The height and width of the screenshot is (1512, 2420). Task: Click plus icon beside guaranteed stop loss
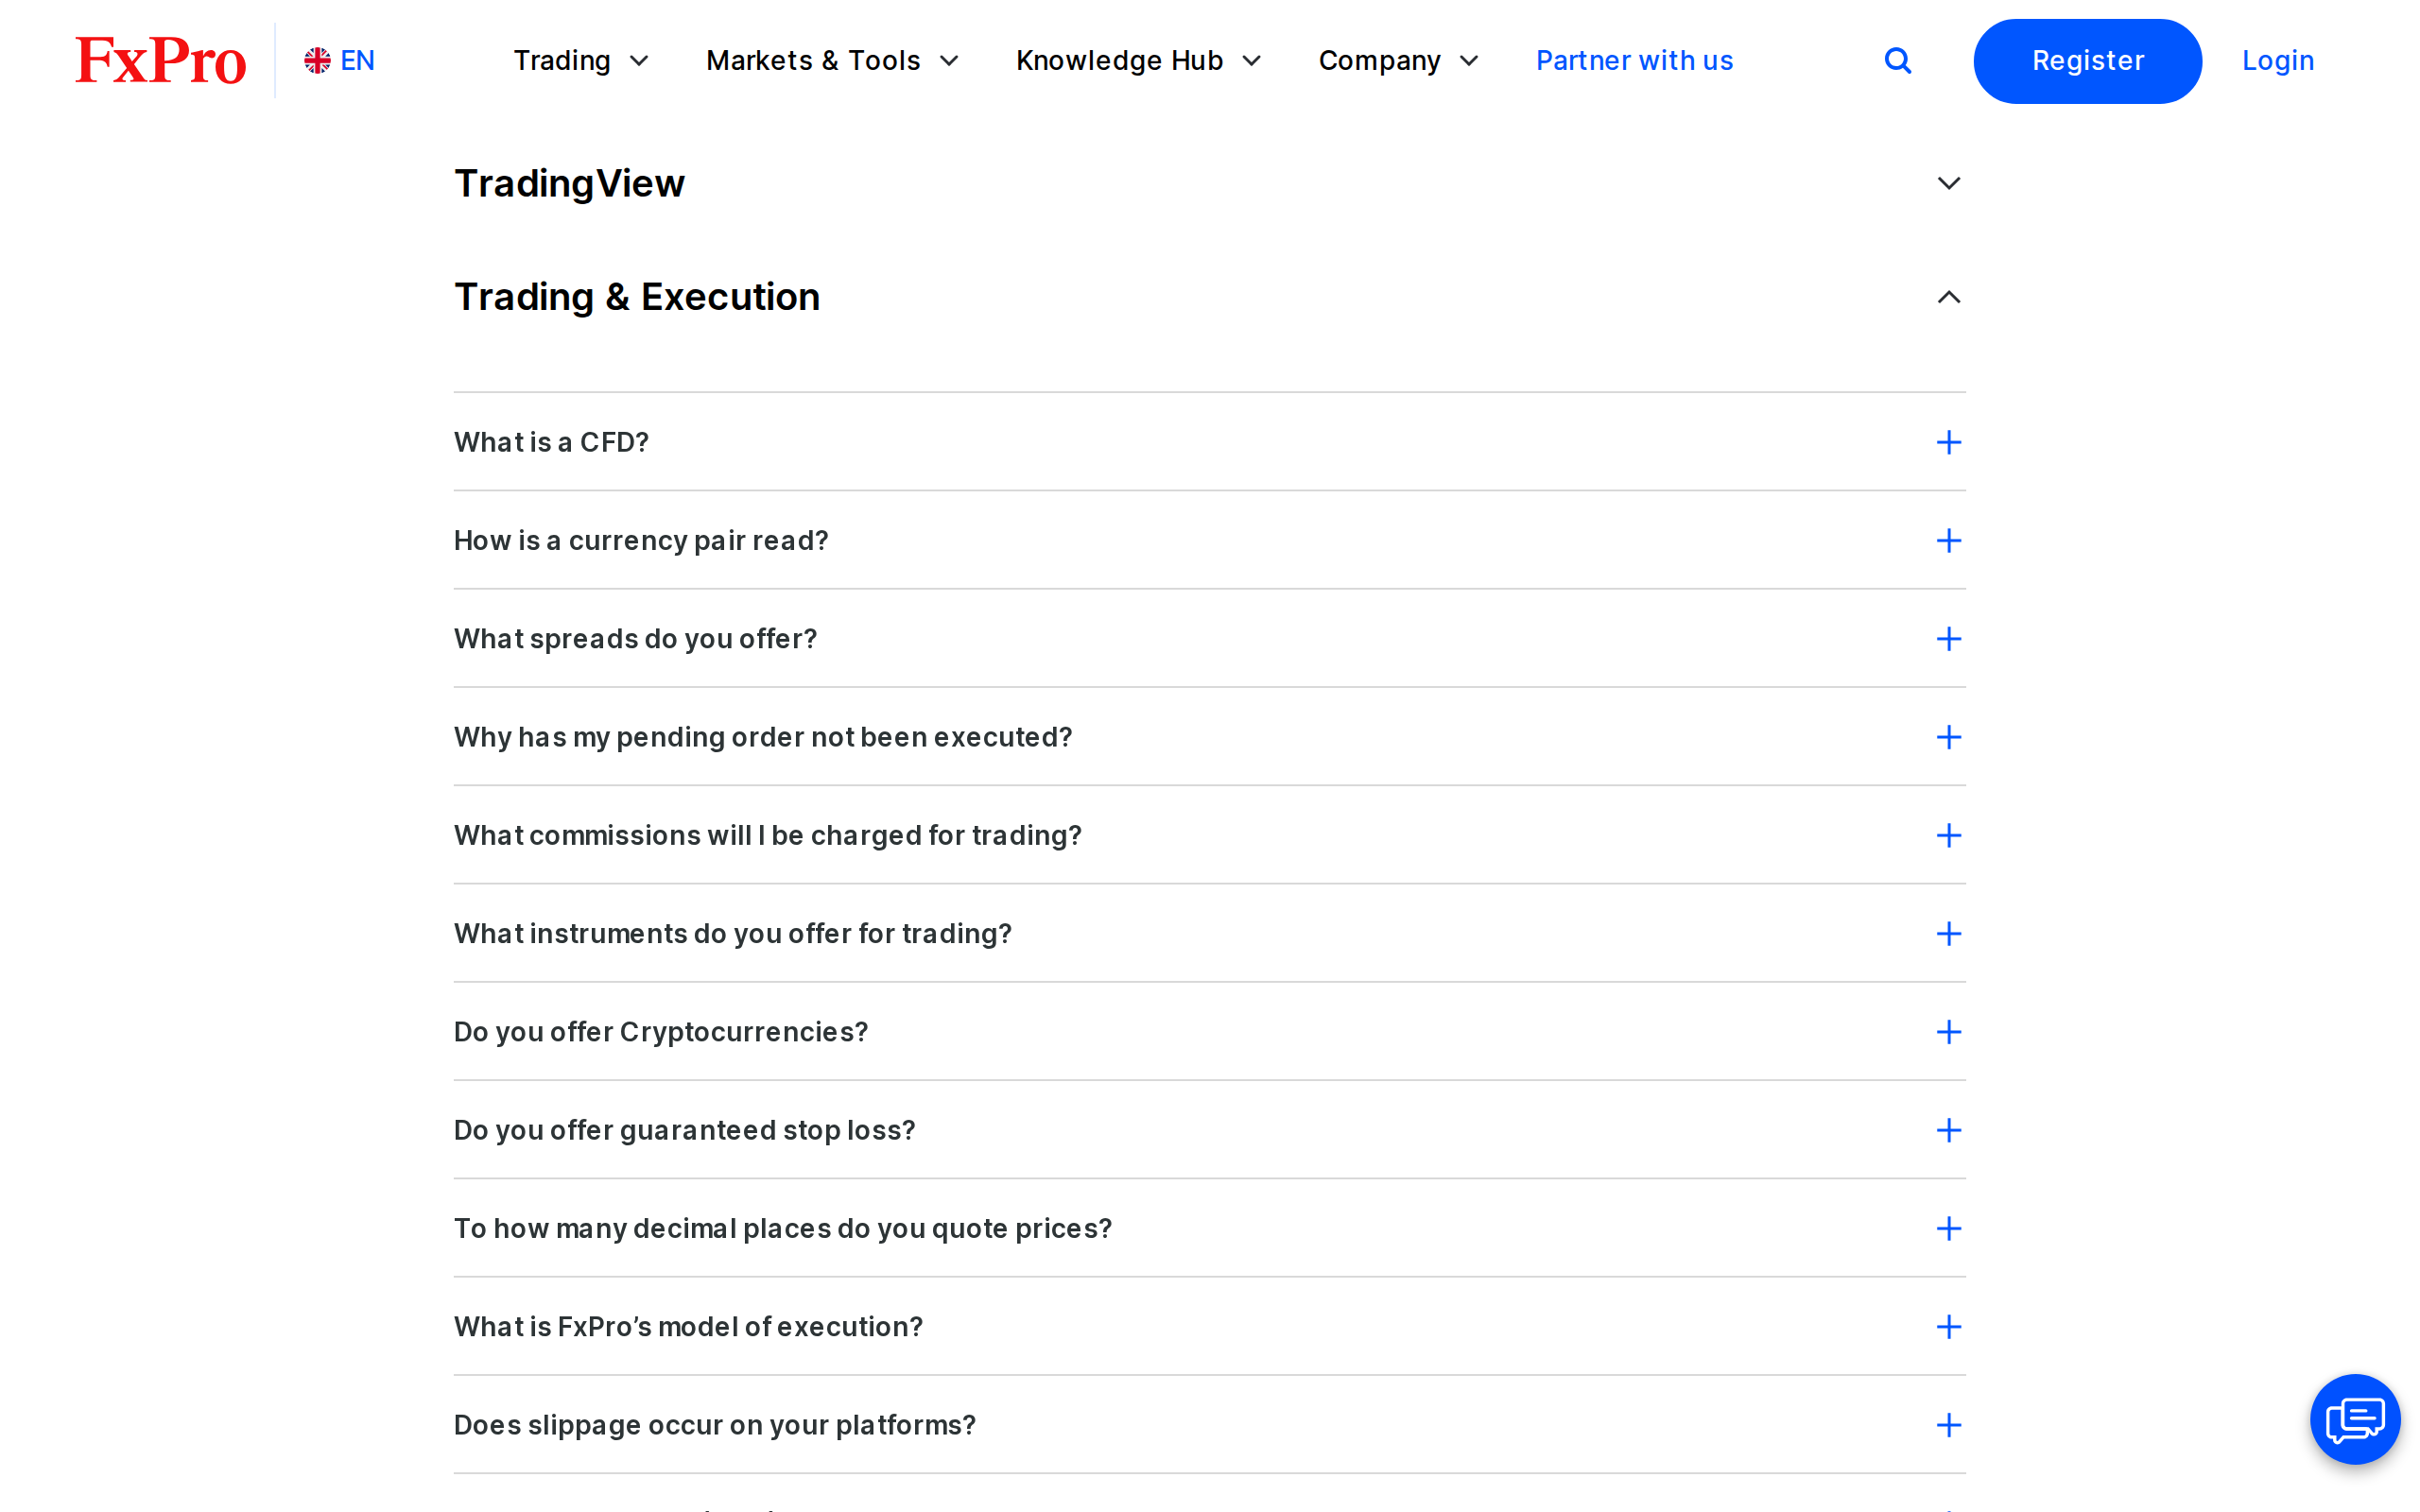point(1948,1130)
